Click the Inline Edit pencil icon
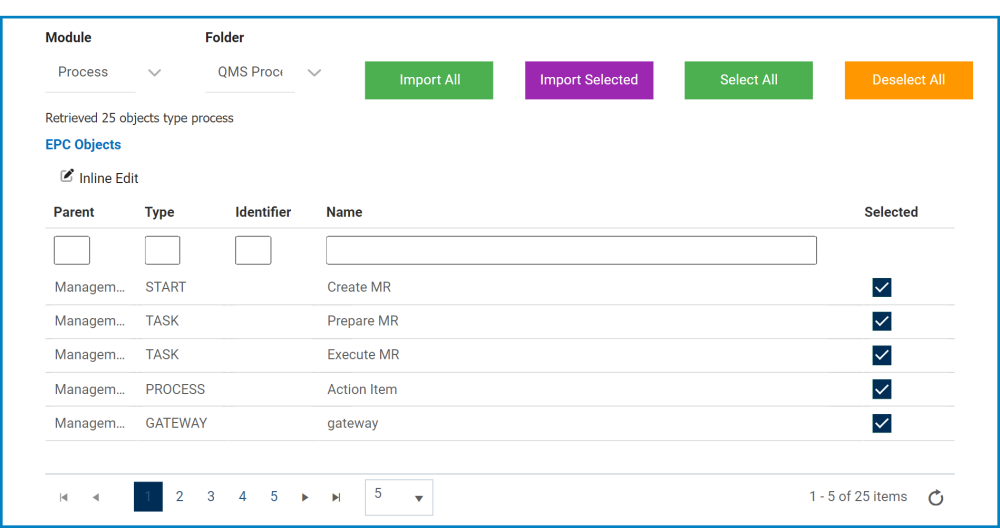This screenshot has height=528, width=1000. pos(67,176)
